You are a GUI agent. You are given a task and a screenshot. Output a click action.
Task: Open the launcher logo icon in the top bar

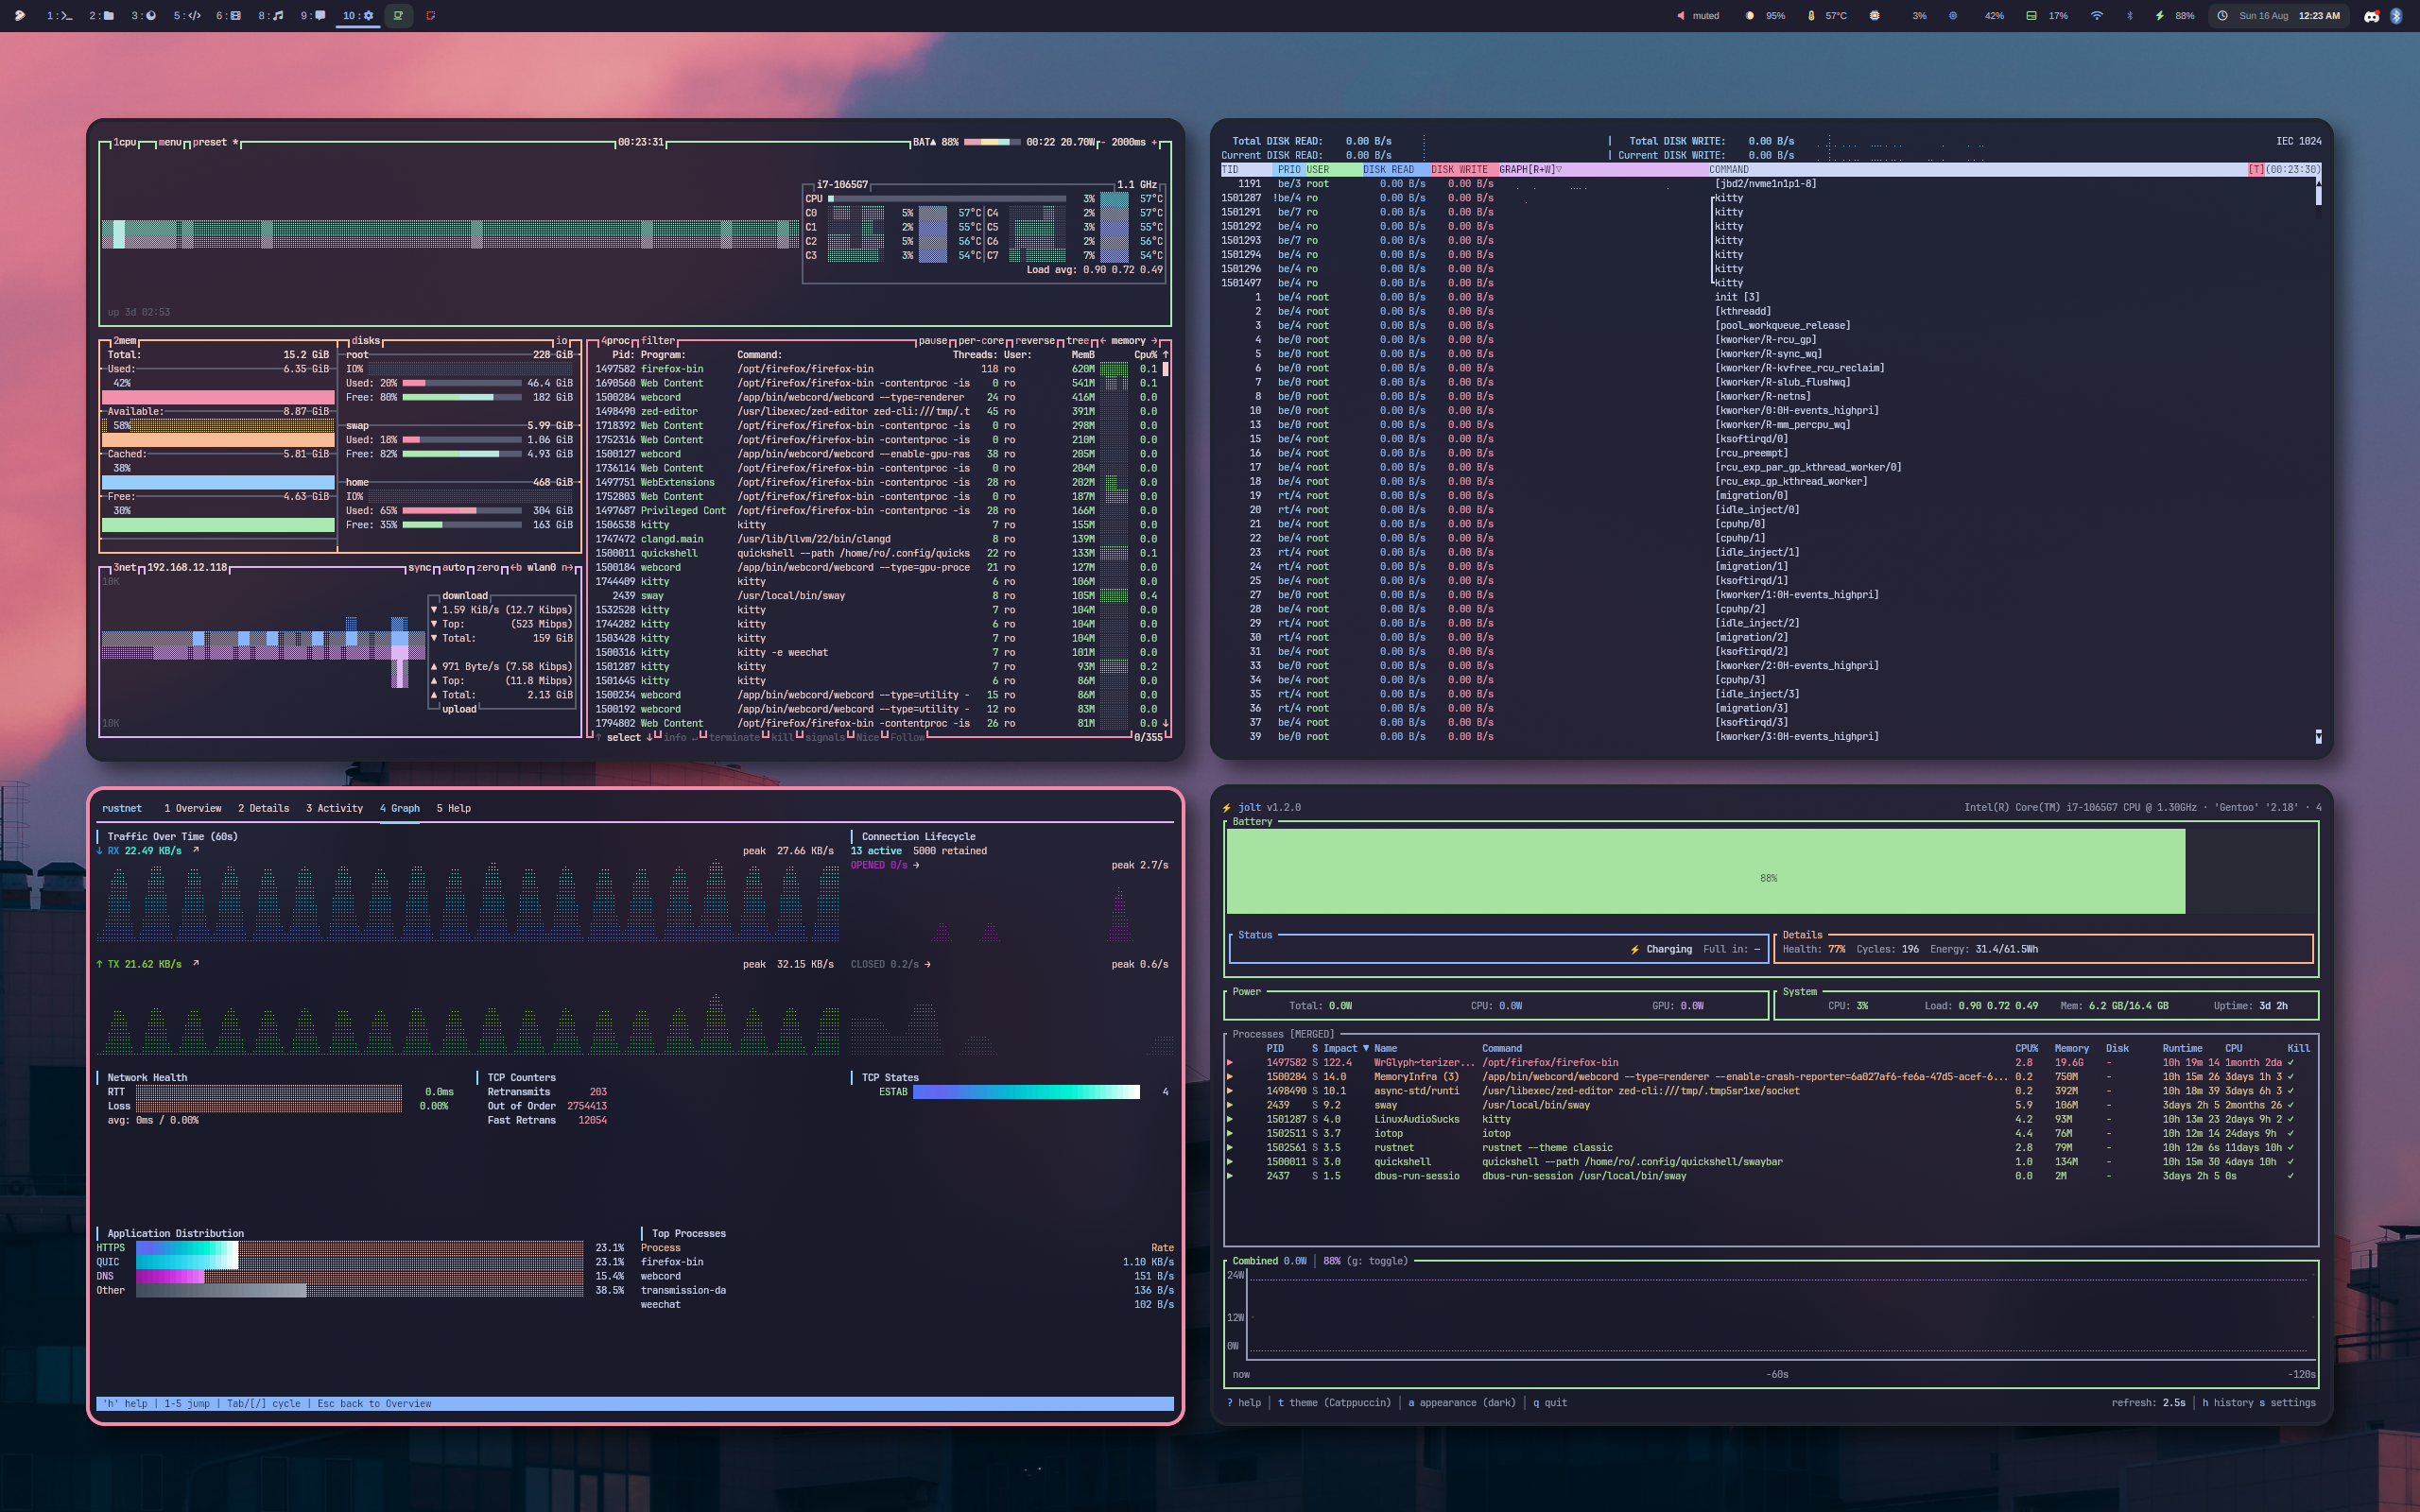tap(20, 16)
